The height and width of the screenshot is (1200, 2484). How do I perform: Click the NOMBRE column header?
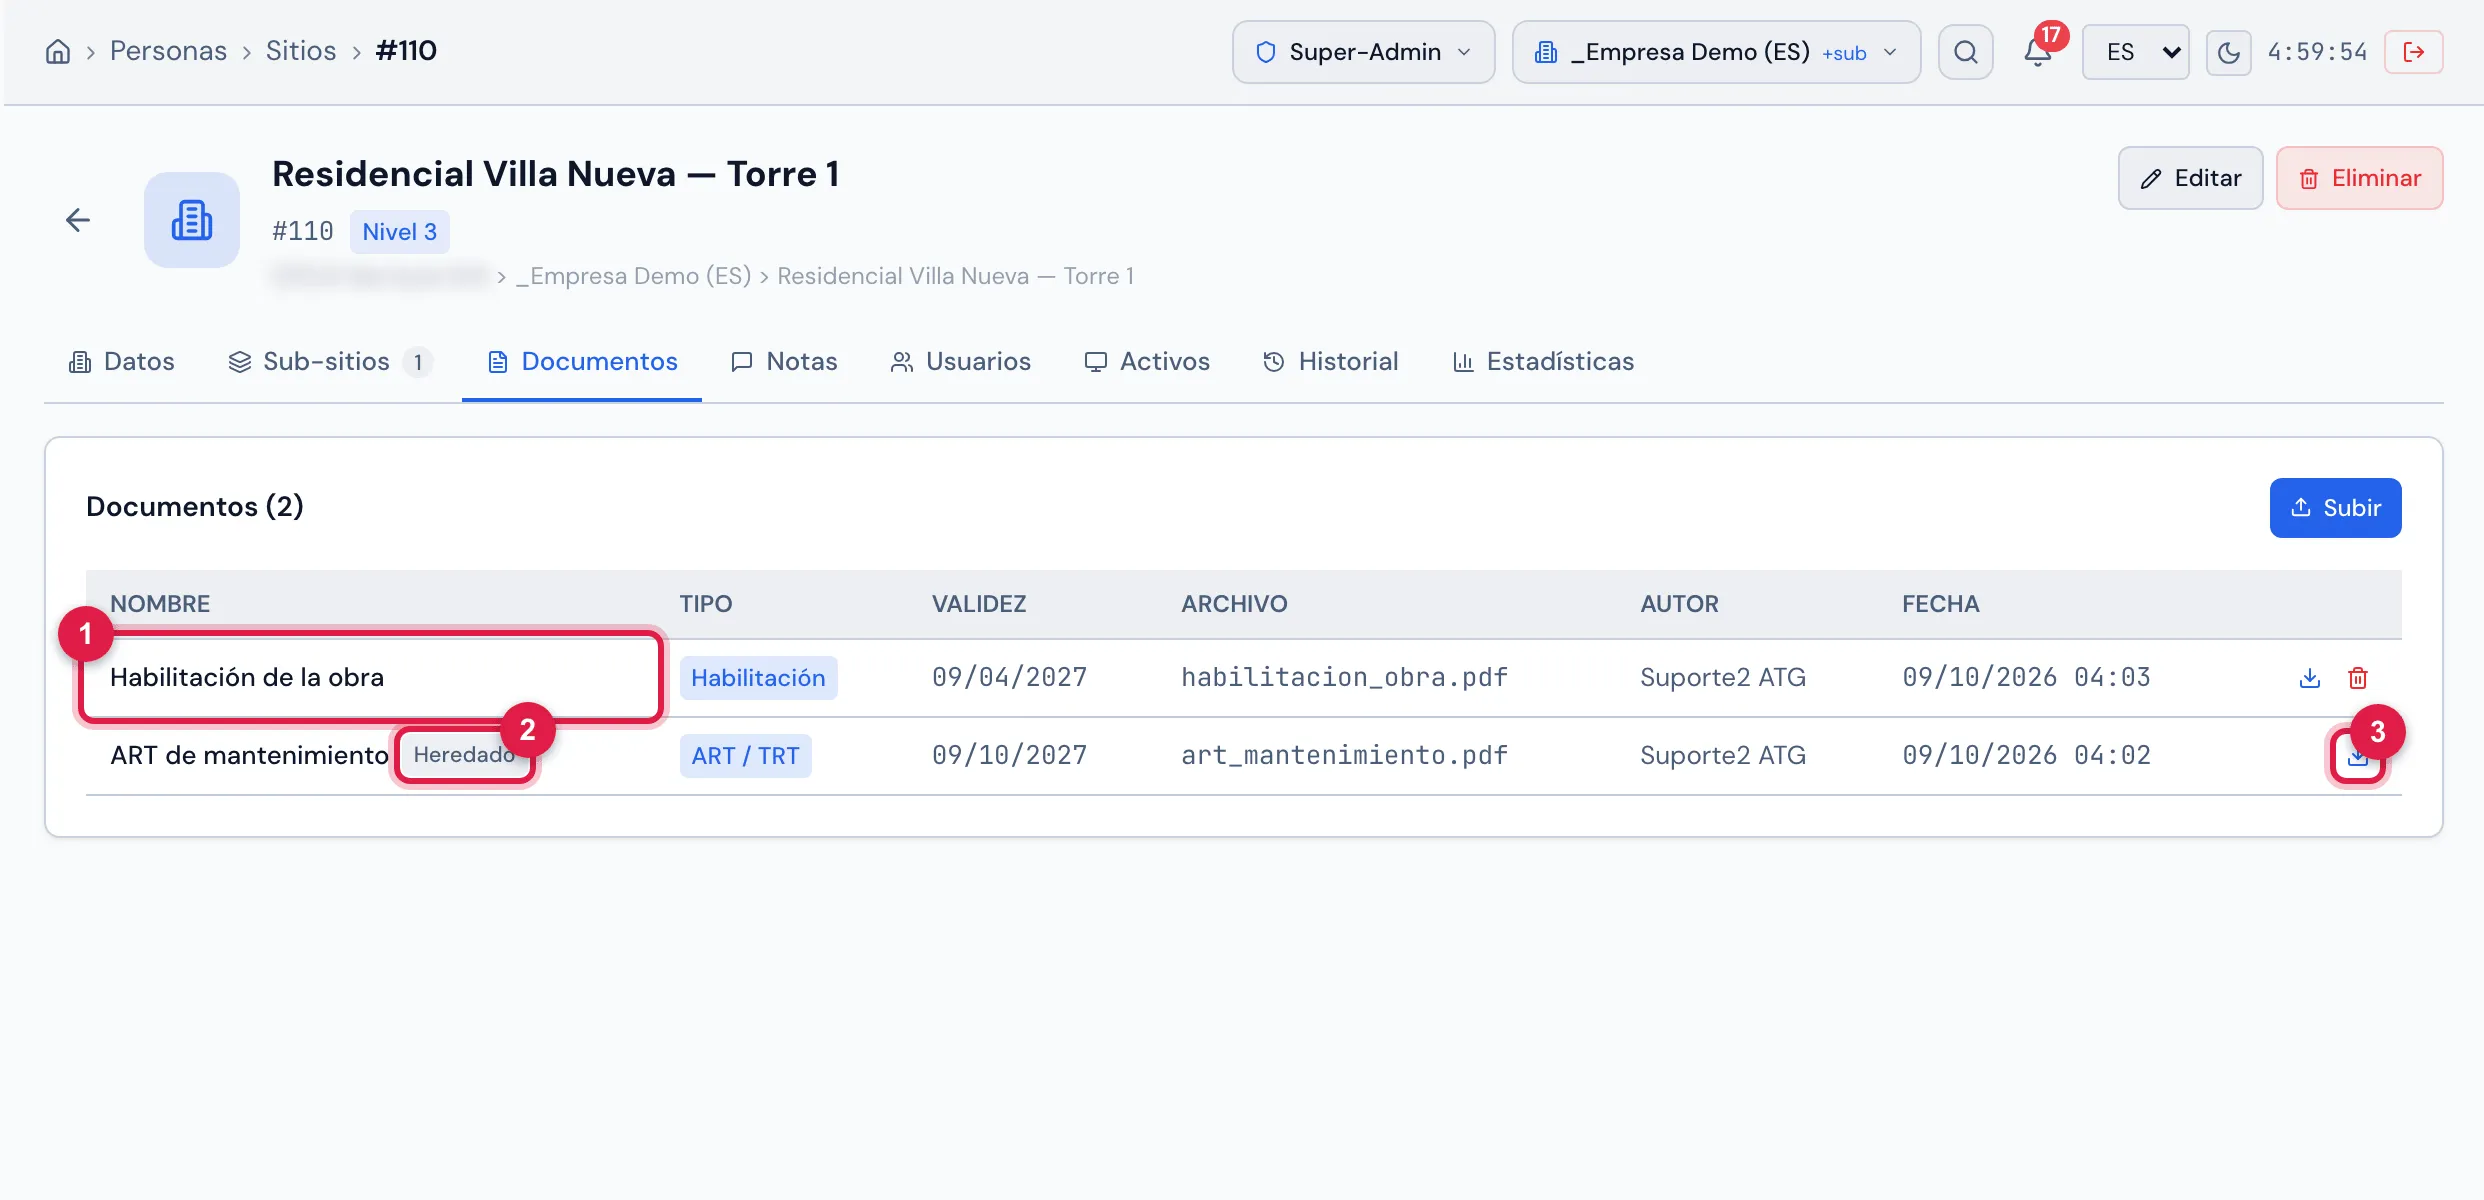(160, 604)
